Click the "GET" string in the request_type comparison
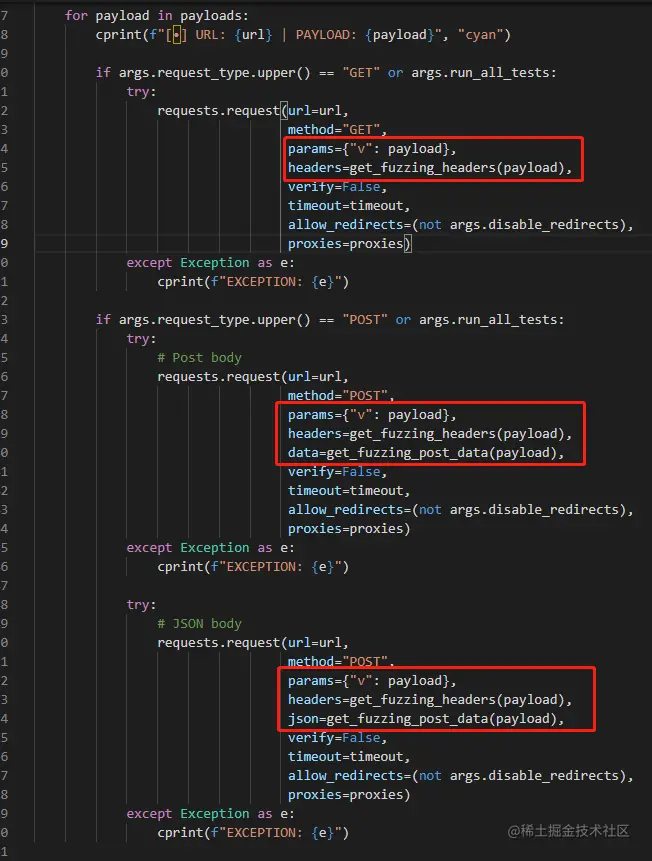This screenshot has width=652, height=861. pos(361,72)
